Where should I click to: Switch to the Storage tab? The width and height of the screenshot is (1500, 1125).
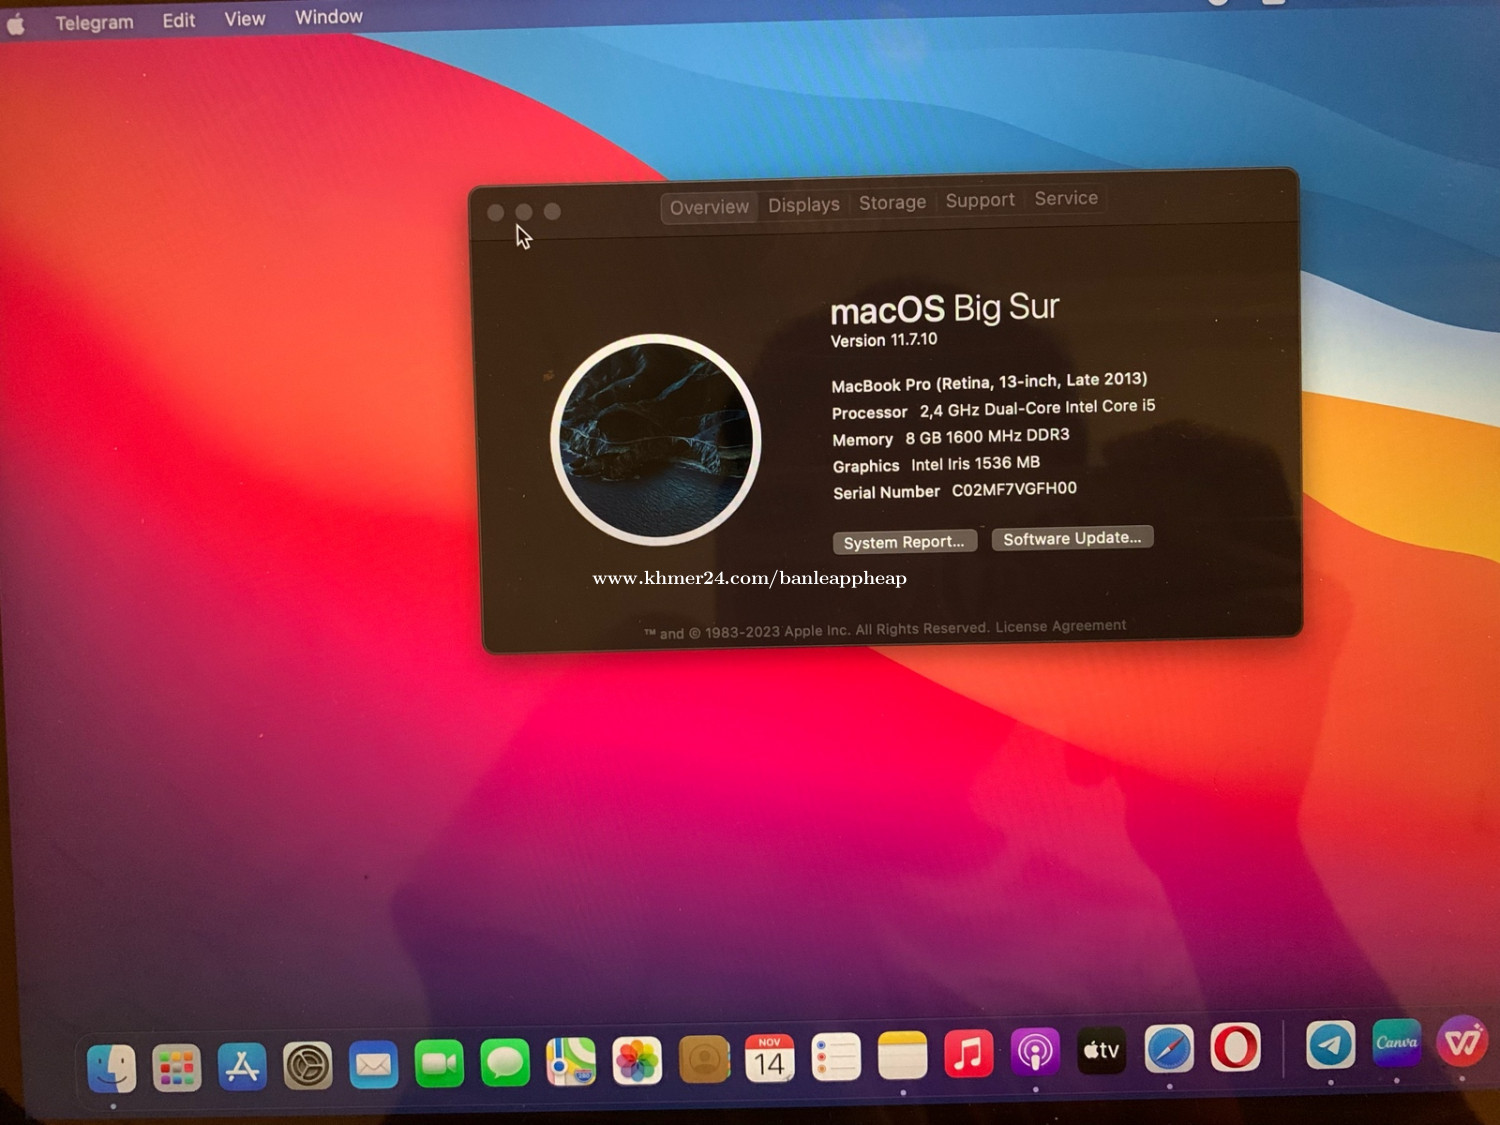[892, 202]
